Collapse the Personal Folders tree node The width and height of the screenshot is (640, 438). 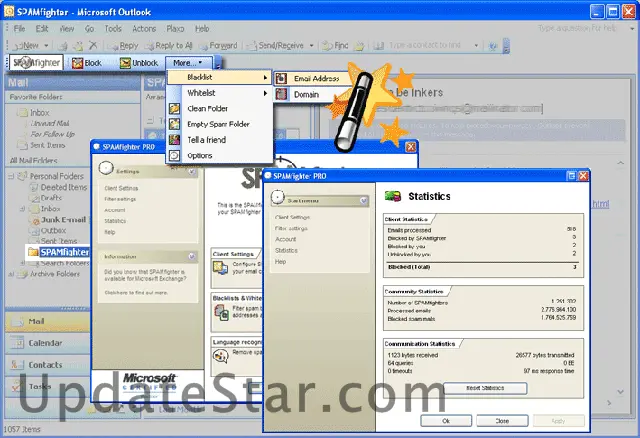[x=11, y=176]
